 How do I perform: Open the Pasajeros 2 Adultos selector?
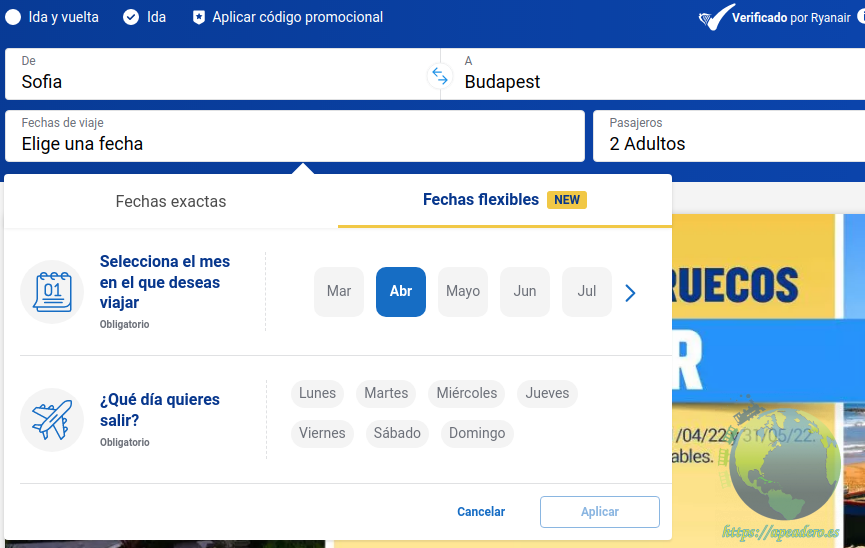point(730,135)
